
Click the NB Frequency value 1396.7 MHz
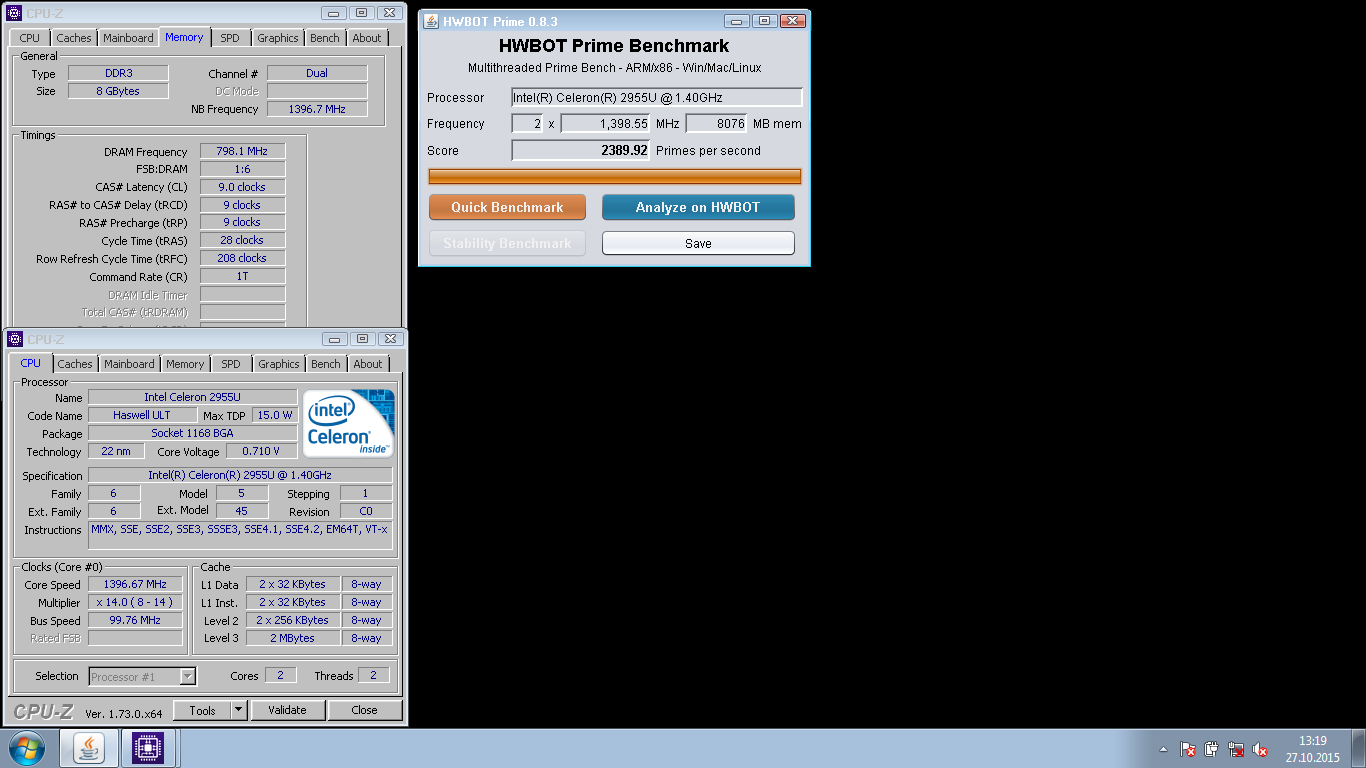[317, 109]
